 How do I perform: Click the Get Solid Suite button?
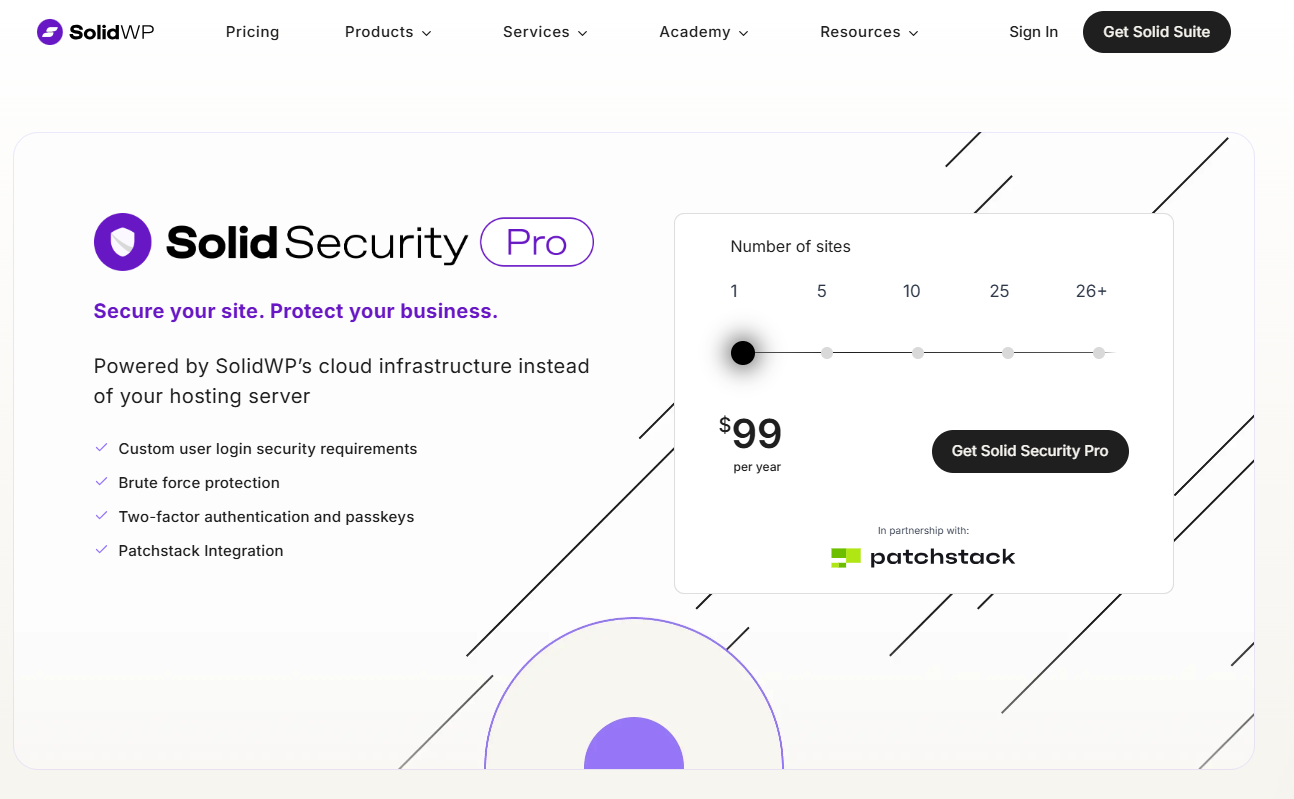tap(1156, 31)
